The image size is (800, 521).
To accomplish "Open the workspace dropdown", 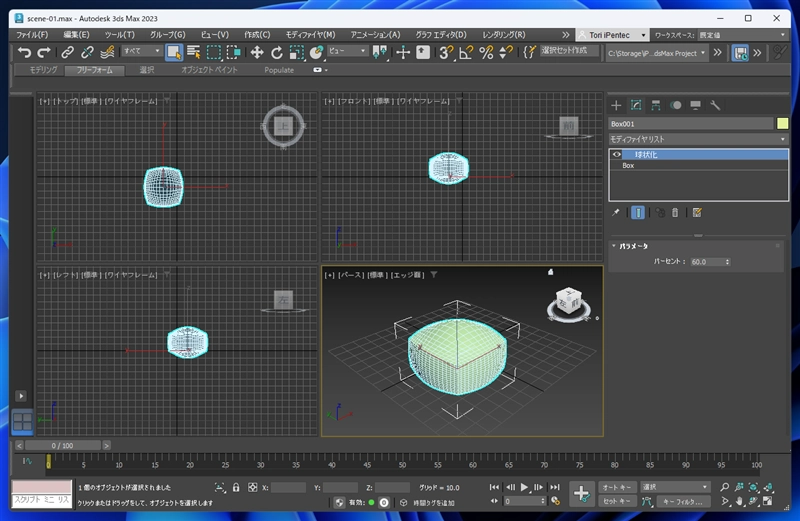I will point(742,35).
